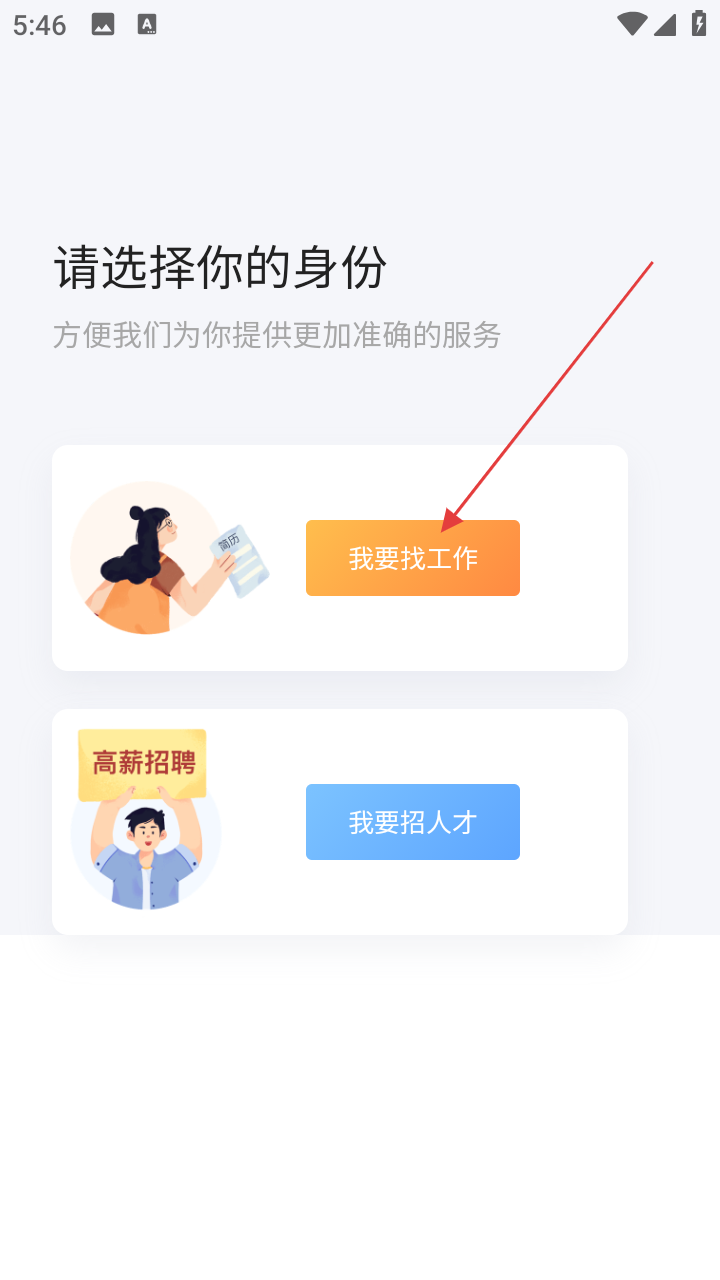This screenshot has width=720, height=1280.
Task: Tap the 方便我们为你提供更加准确的服务 subtitle
Action: (x=277, y=335)
